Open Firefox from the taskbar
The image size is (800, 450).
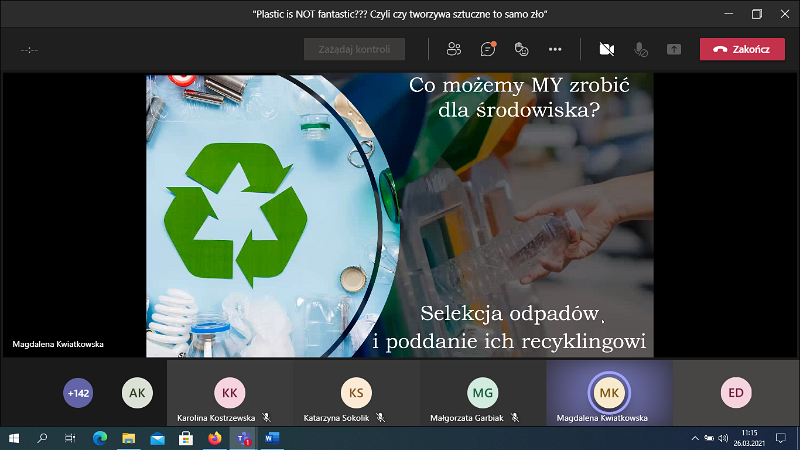coord(215,438)
